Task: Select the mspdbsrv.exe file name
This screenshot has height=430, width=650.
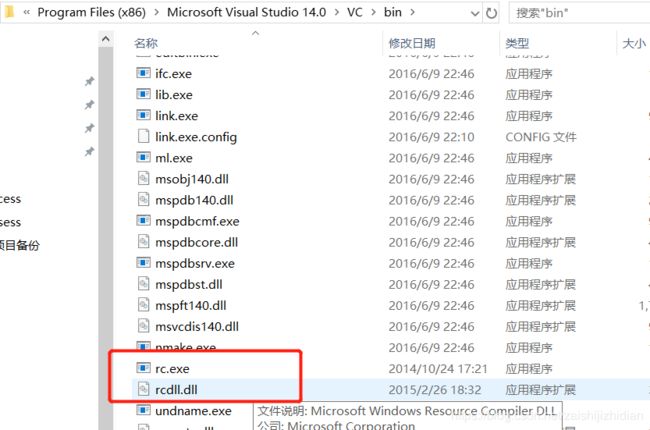Action: pos(195,264)
